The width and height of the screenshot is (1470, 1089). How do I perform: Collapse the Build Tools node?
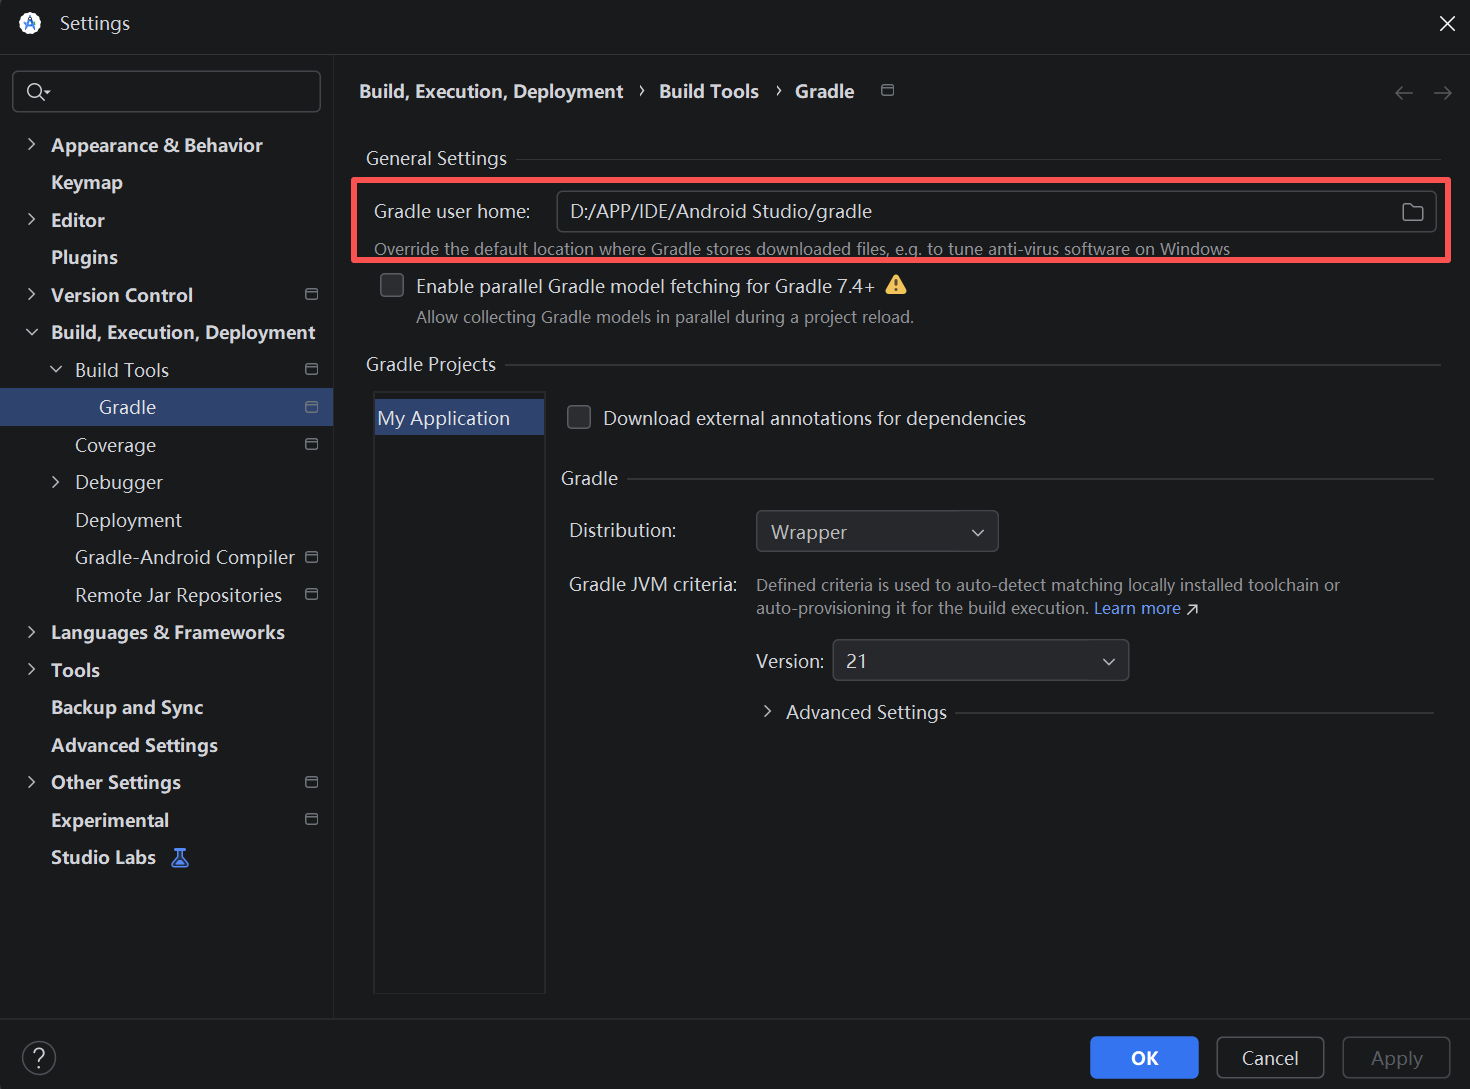coord(56,370)
